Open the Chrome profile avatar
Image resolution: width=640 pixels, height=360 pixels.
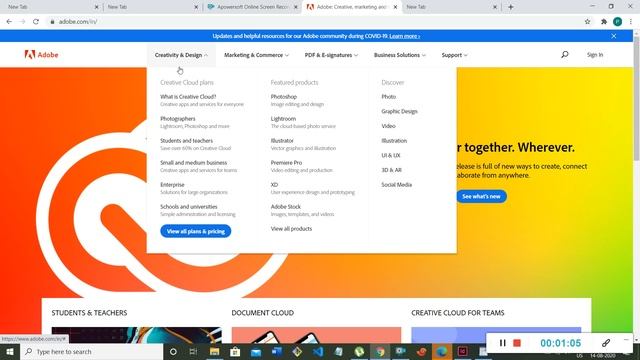coord(617,22)
